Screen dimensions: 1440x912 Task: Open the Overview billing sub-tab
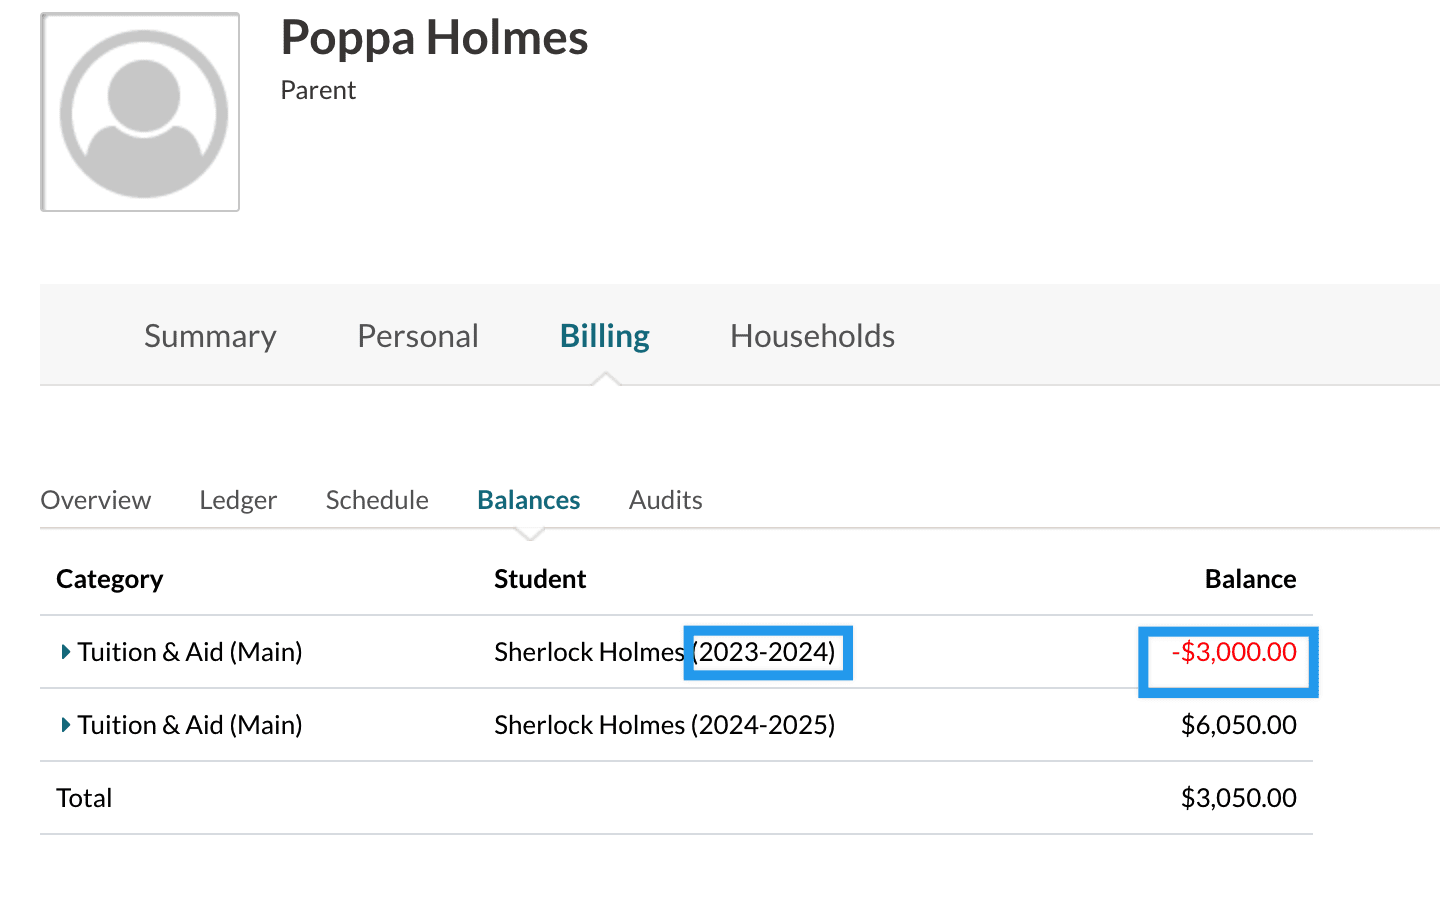click(96, 500)
